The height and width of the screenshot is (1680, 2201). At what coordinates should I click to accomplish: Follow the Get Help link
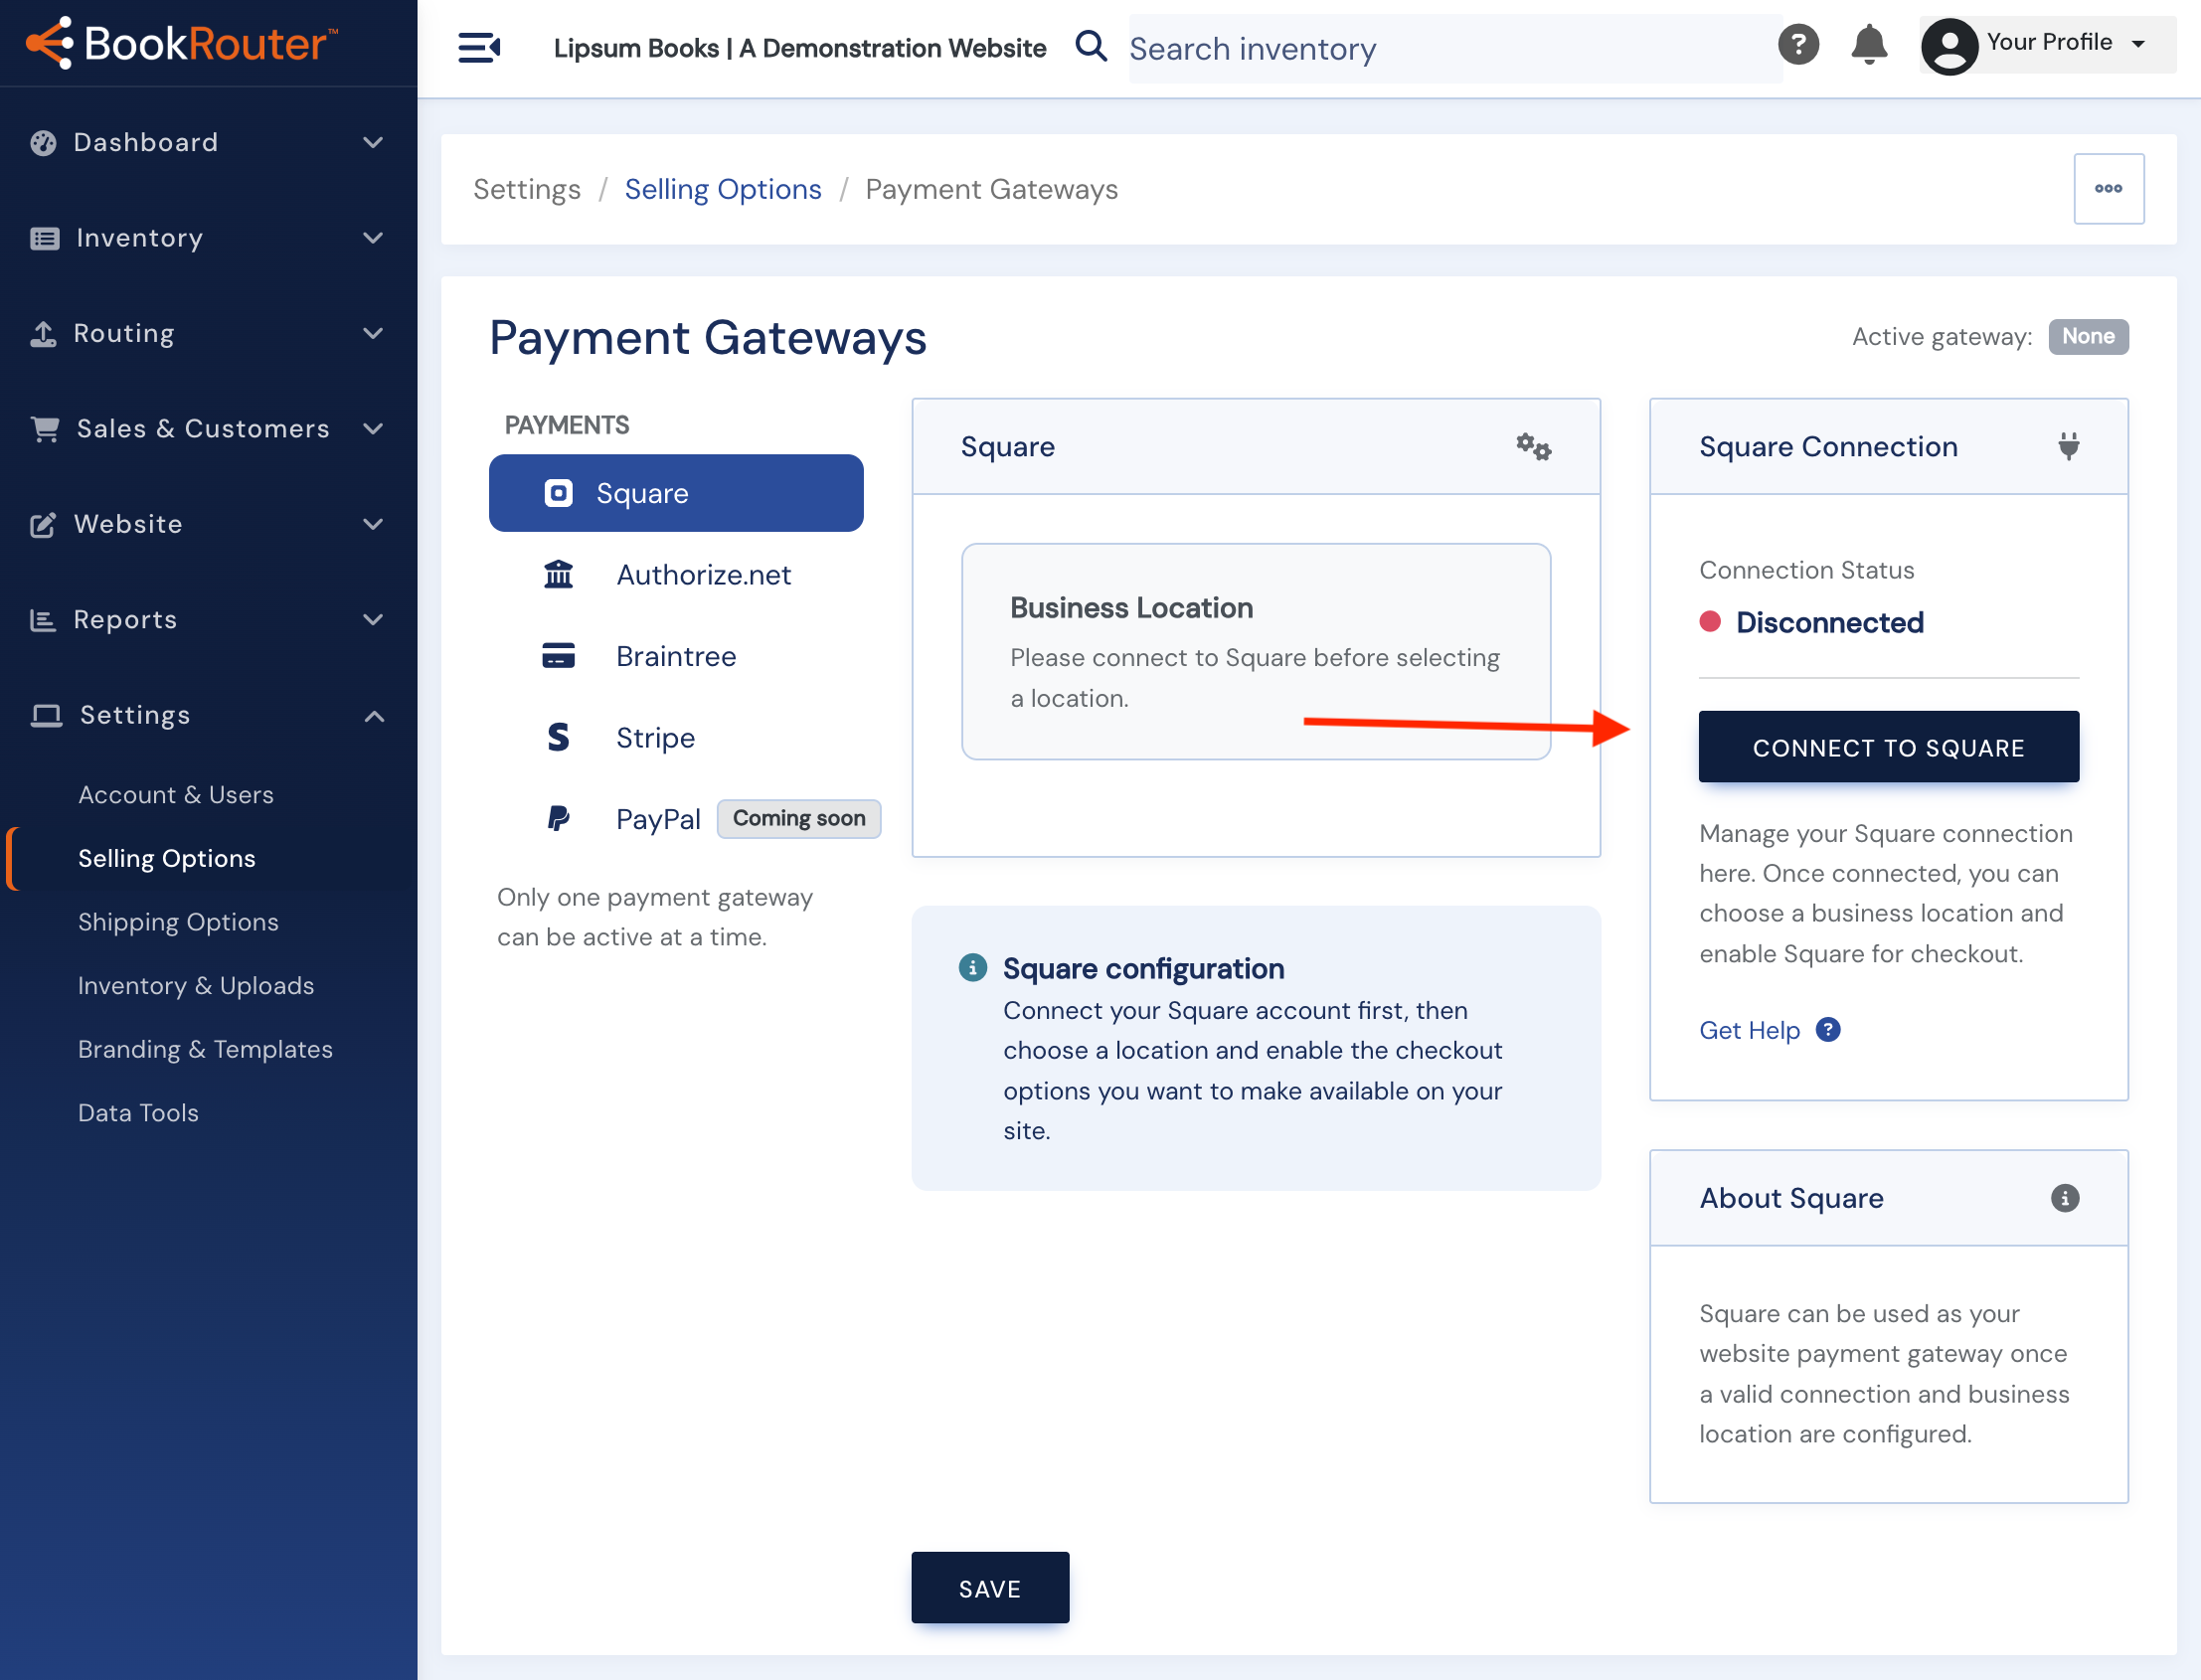click(1749, 1029)
